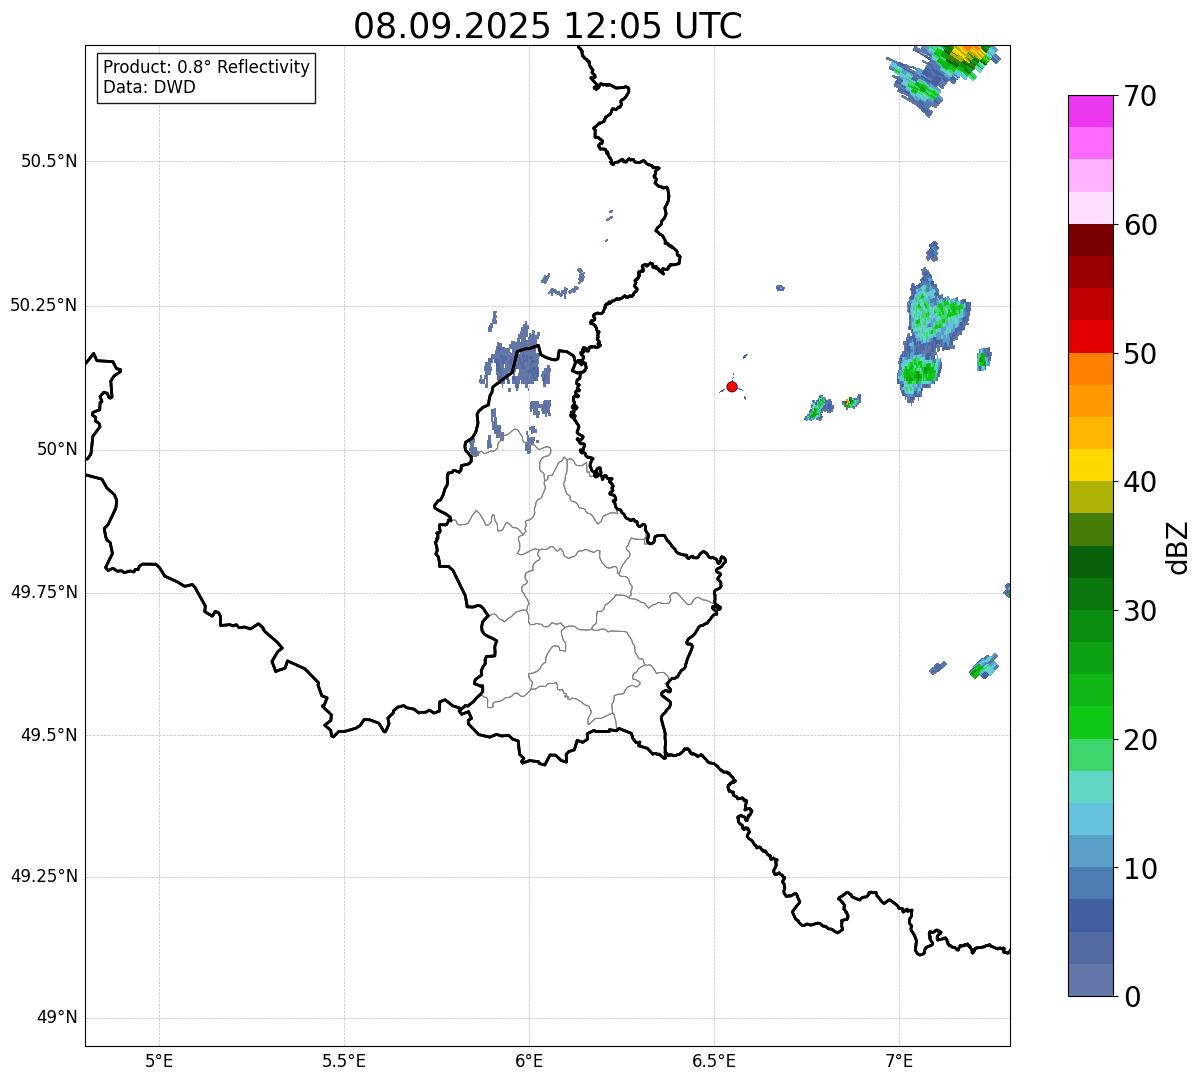Click the latitude label 50.5°N
The image size is (1202, 1081).
pos(49,161)
